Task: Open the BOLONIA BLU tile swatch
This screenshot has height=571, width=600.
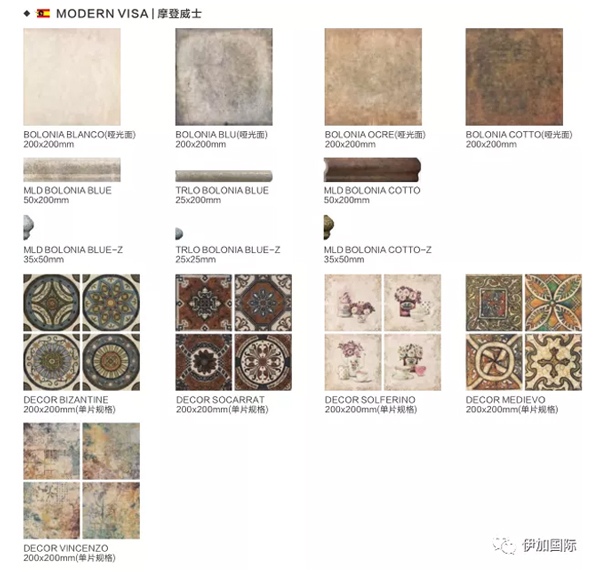Action: [224, 77]
